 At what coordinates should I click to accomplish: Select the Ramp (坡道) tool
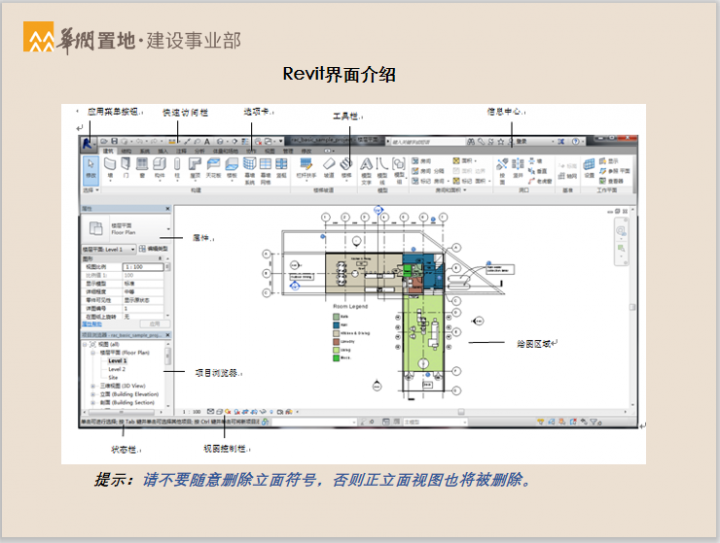click(x=329, y=167)
